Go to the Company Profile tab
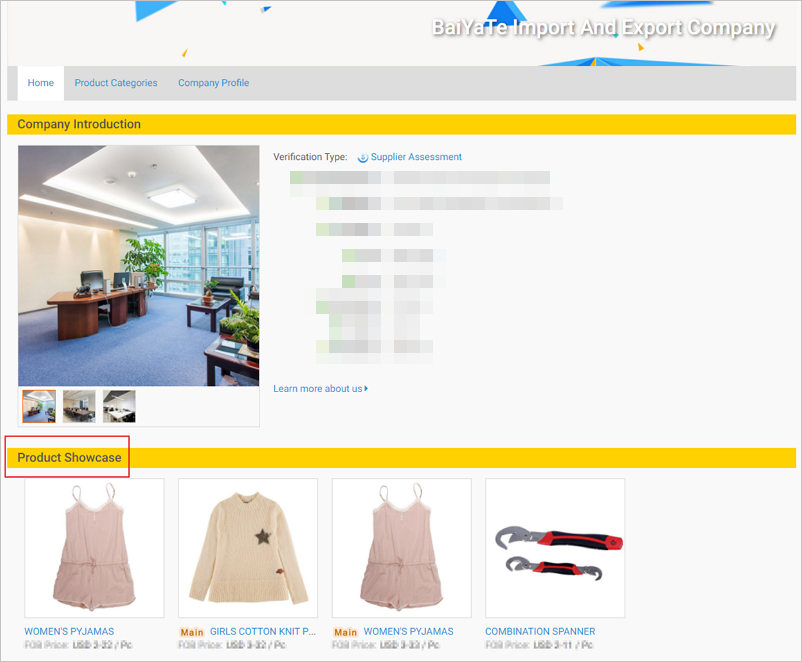 click(213, 83)
